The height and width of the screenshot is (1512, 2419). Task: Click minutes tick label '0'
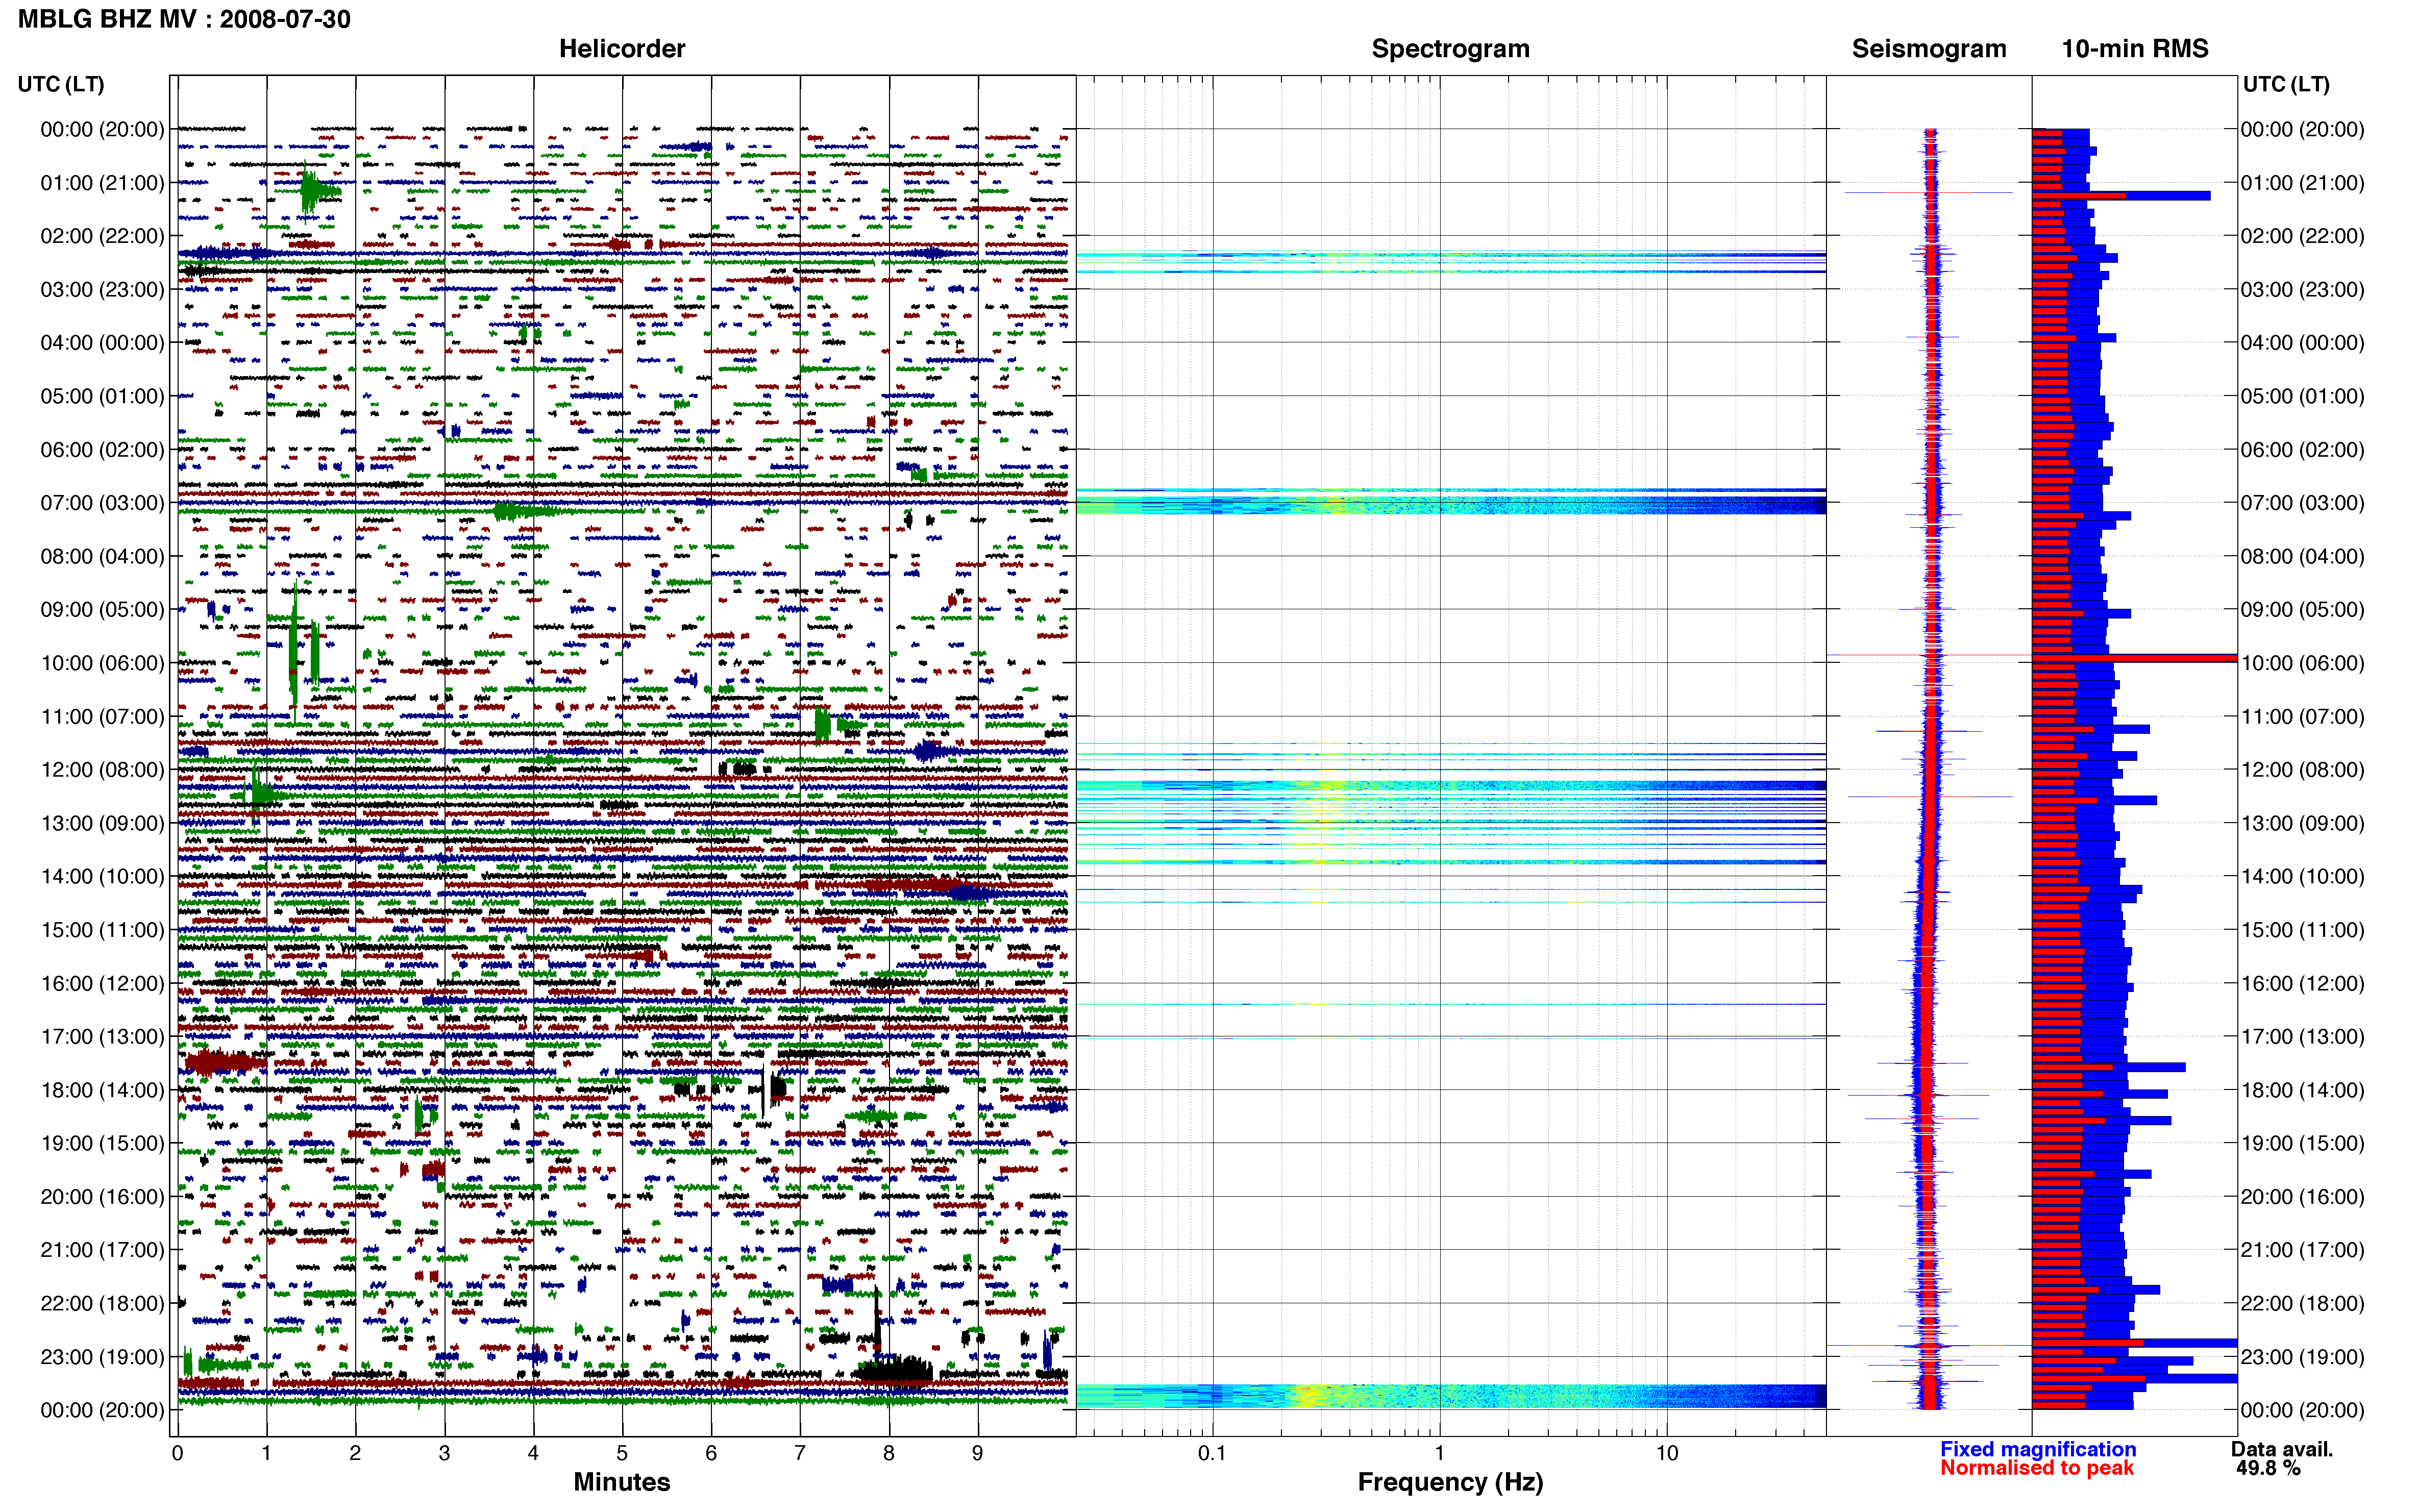(178, 1453)
